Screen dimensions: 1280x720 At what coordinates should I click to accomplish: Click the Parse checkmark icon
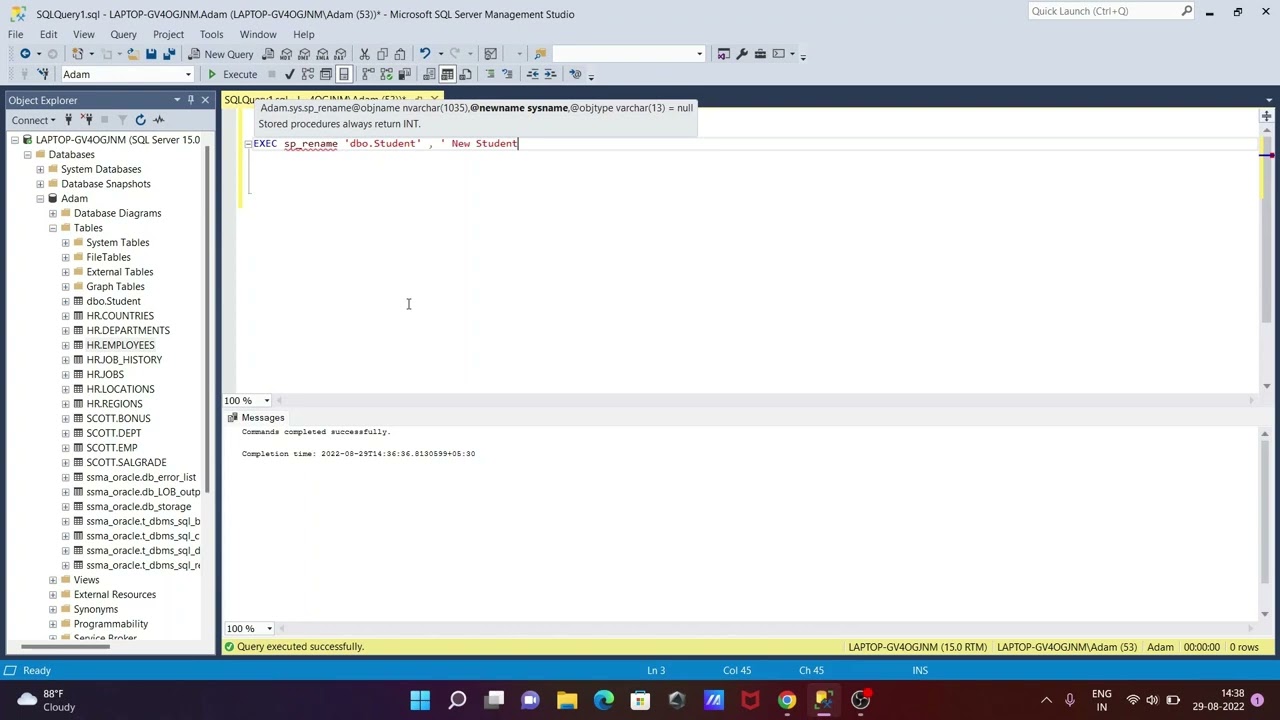tap(289, 74)
